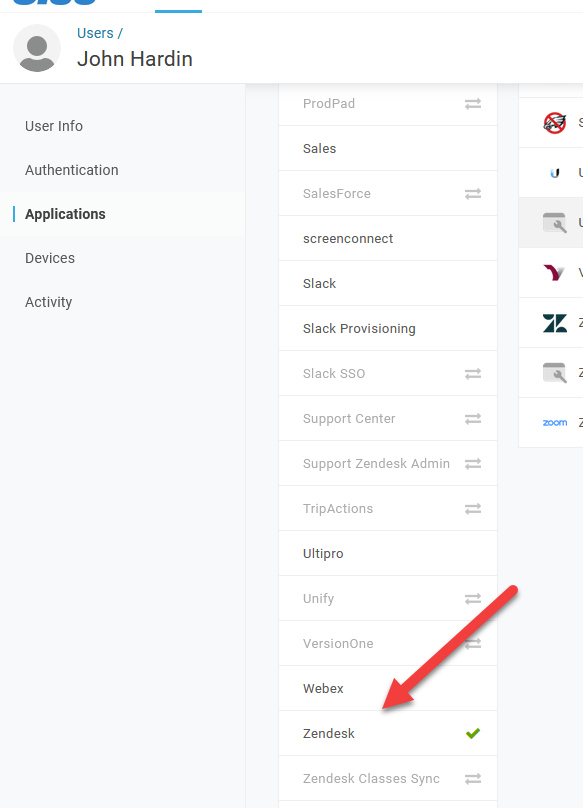
Task: Go to the Devices section
Action: [x=50, y=258]
